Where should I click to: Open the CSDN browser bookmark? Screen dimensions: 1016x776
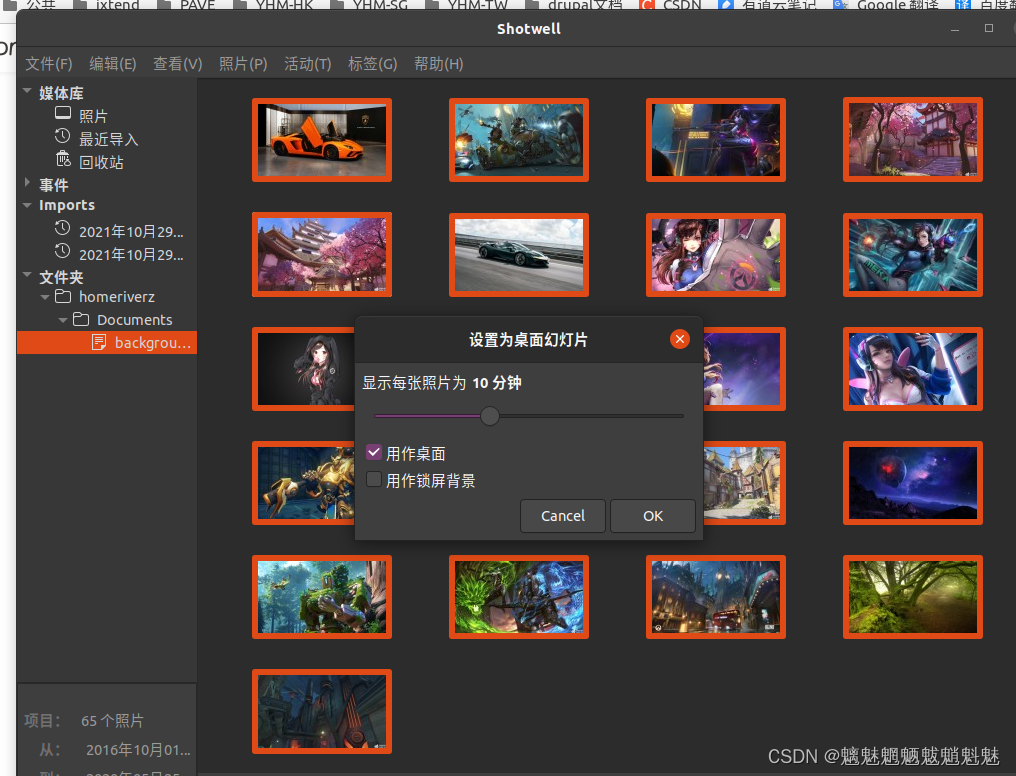pos(670,5)
